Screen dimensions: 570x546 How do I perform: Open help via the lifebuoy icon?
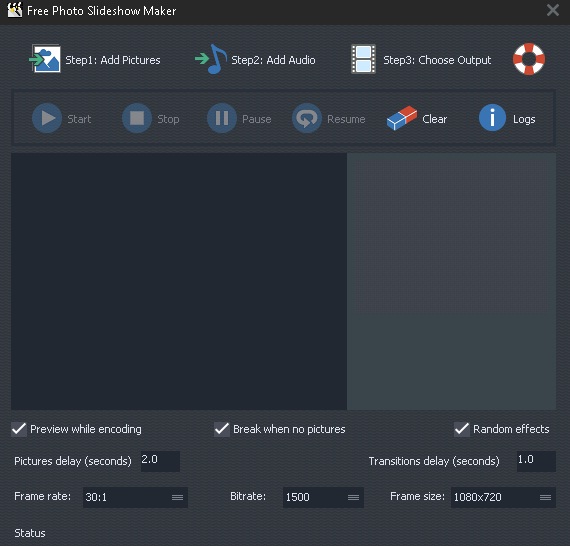click(x=529, y=59)
